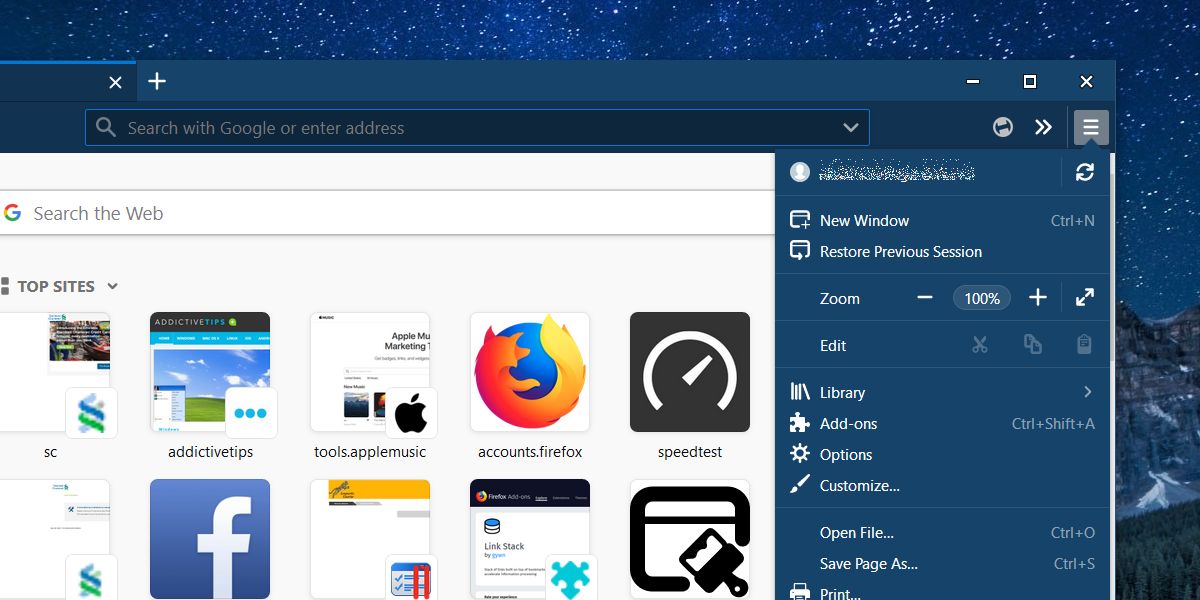Open the Firefox hamburger menu button
Viewport: 1200px width, 600px height.
pos(1091,128)
